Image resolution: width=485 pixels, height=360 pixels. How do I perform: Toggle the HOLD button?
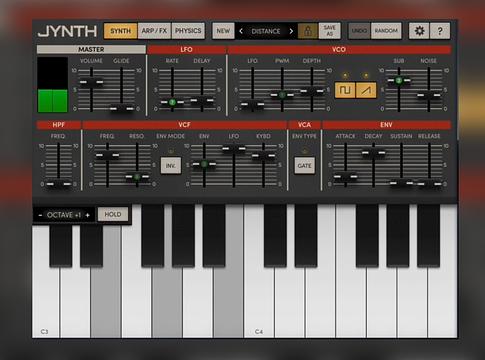113,214
